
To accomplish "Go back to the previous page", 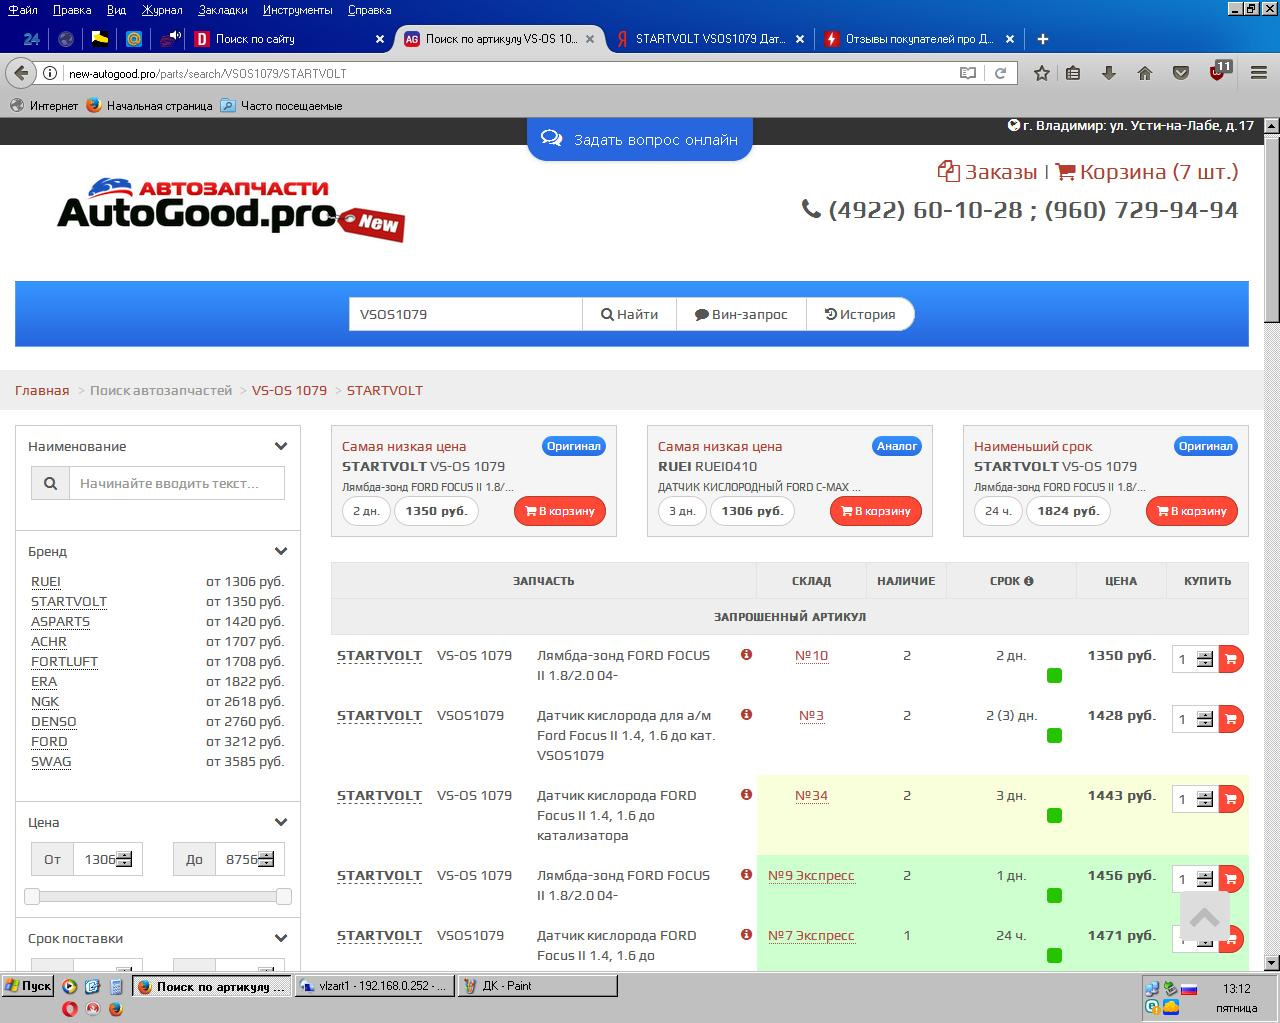I will pos(20,73).
